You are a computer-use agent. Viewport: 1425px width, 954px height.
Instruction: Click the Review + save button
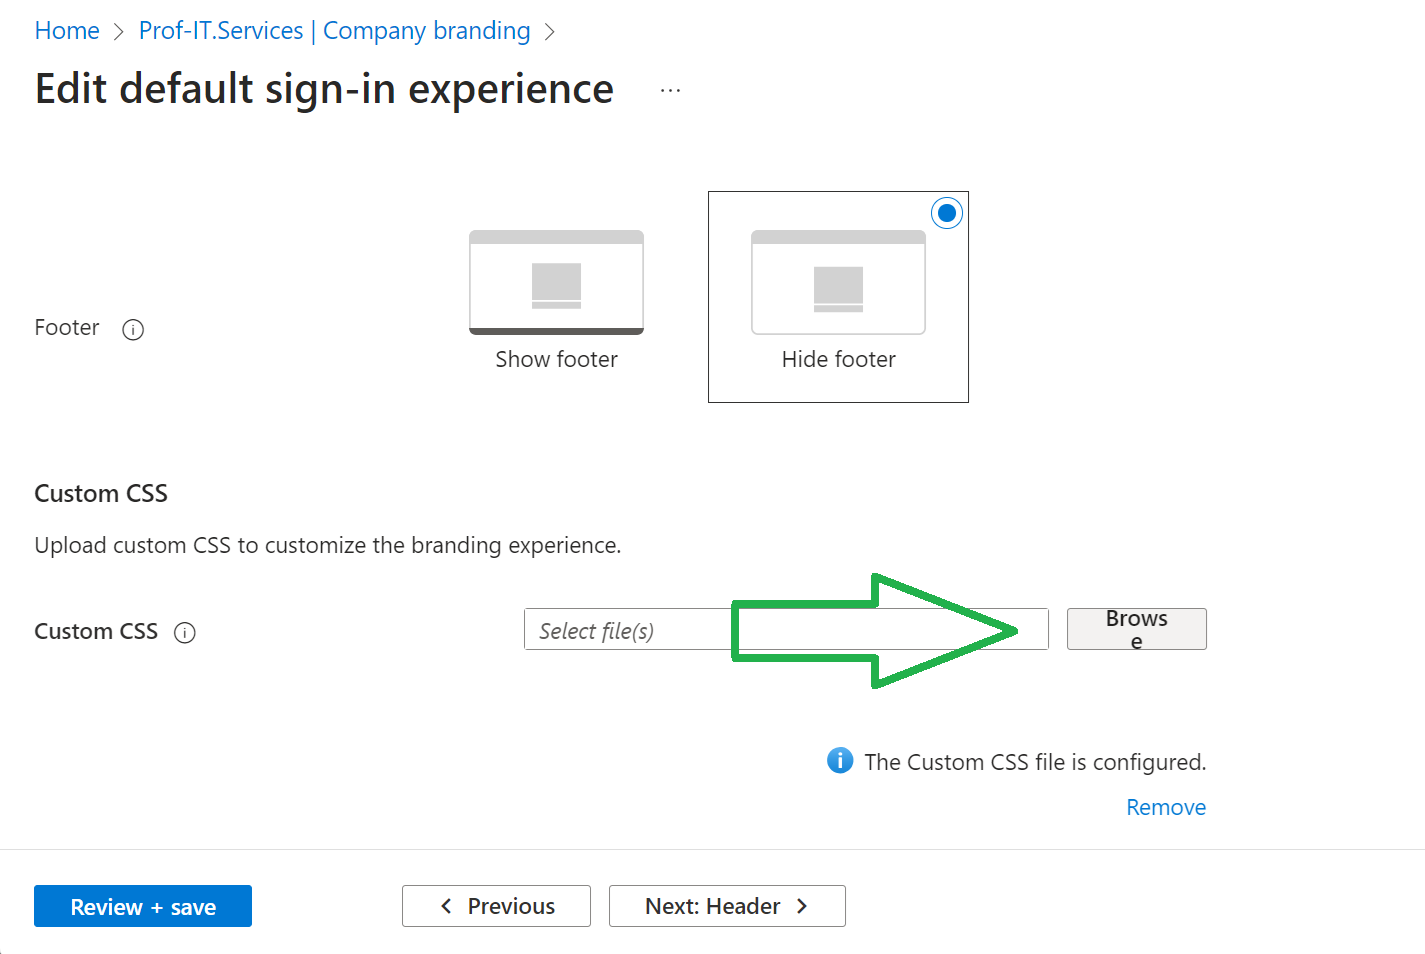point(142,906)
